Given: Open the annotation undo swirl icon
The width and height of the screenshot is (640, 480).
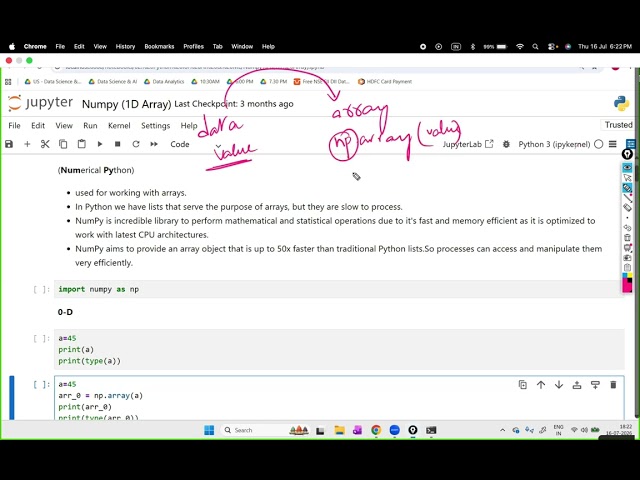Looking at the screenshot, I should (627, 228).
